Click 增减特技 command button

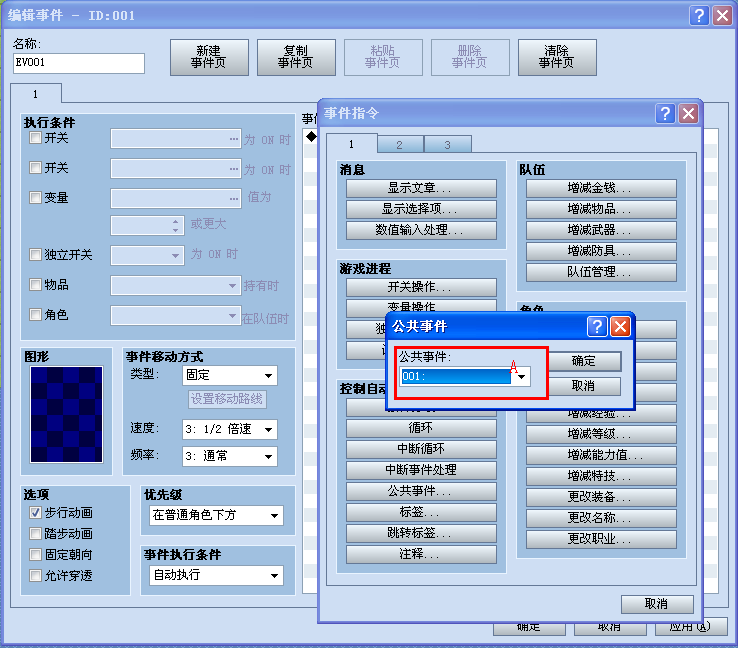click(x=601, y=476)
